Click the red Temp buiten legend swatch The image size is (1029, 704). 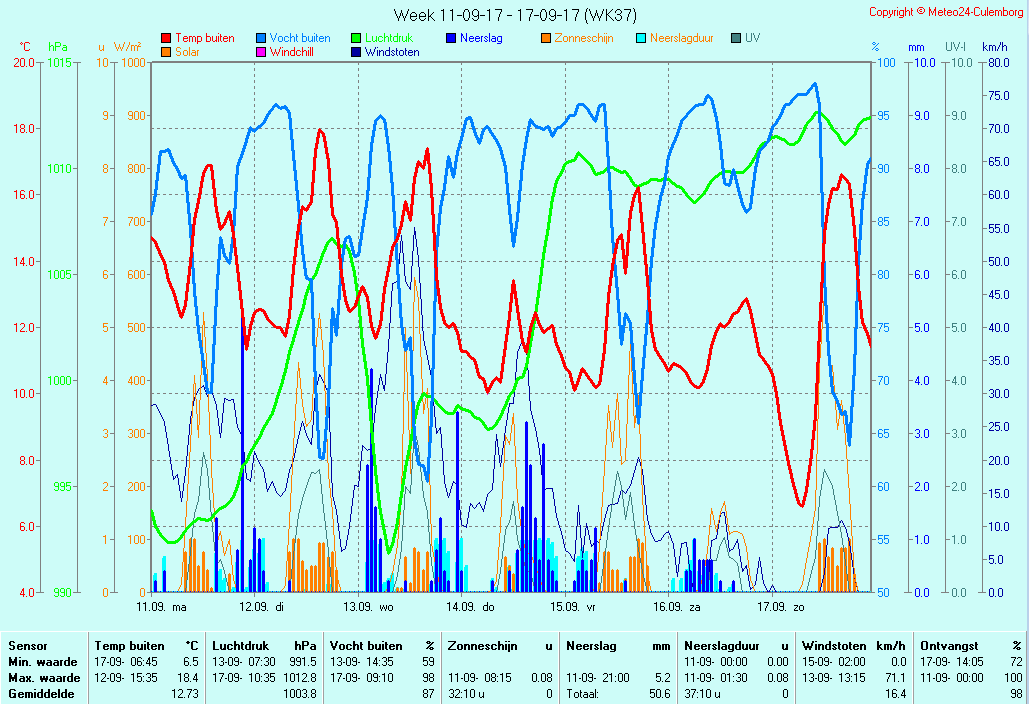point(166,39)
